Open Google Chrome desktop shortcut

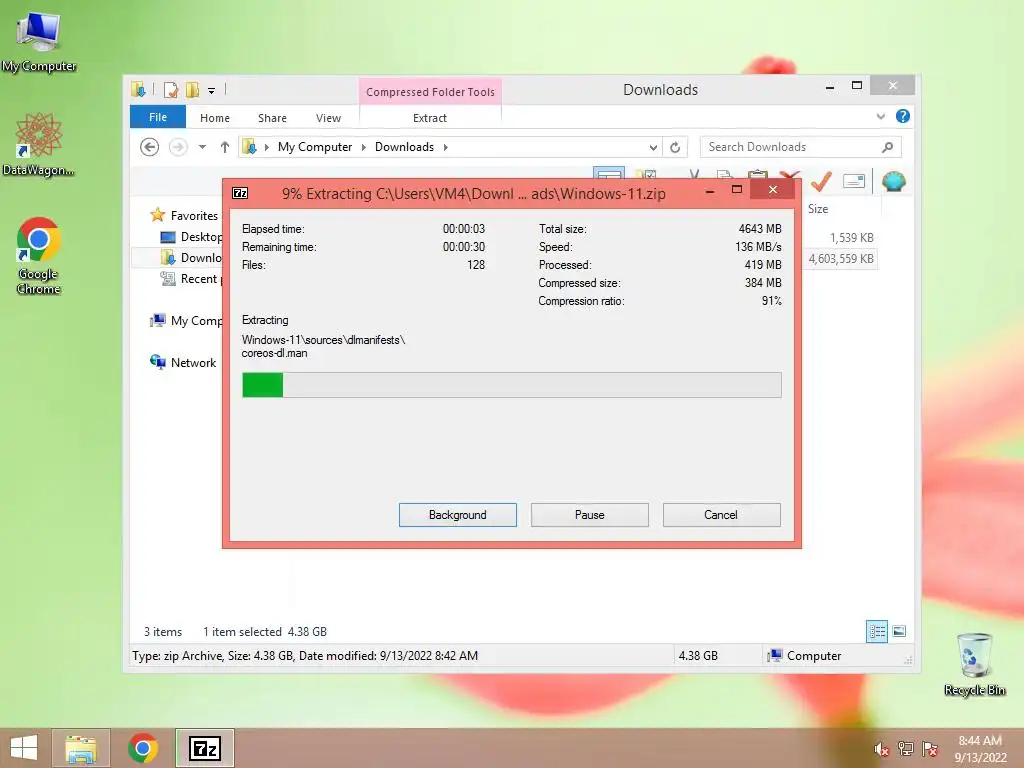pyautogui.click(x=38, y=256)
